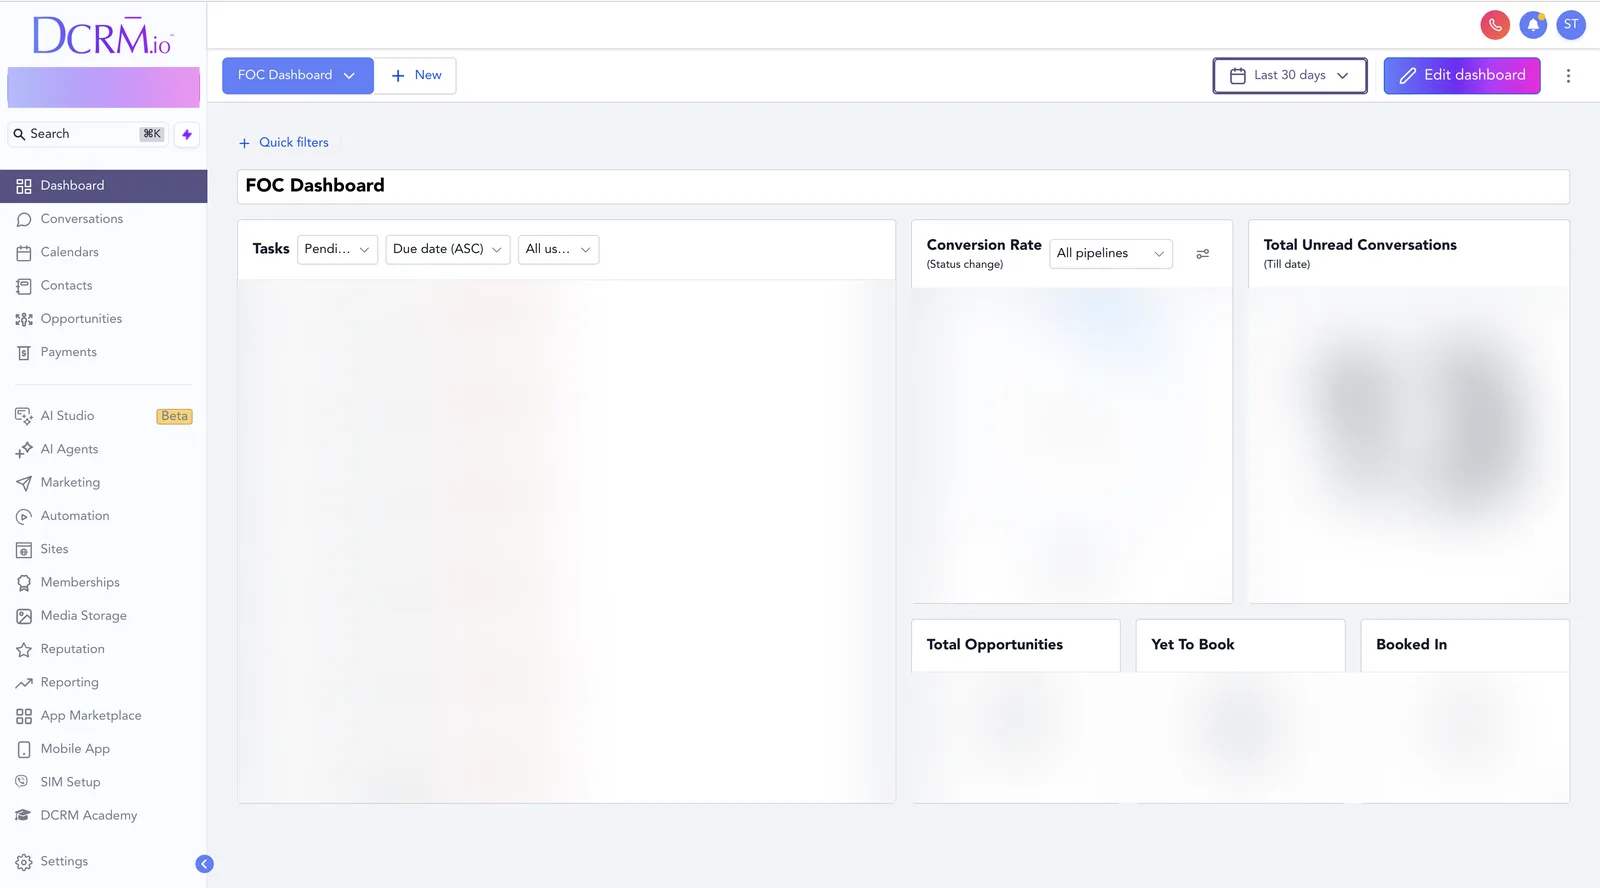The image size is (1600, 888).
Task: Open DCRM Academy in sidebar
Action: tap(89, 816)
